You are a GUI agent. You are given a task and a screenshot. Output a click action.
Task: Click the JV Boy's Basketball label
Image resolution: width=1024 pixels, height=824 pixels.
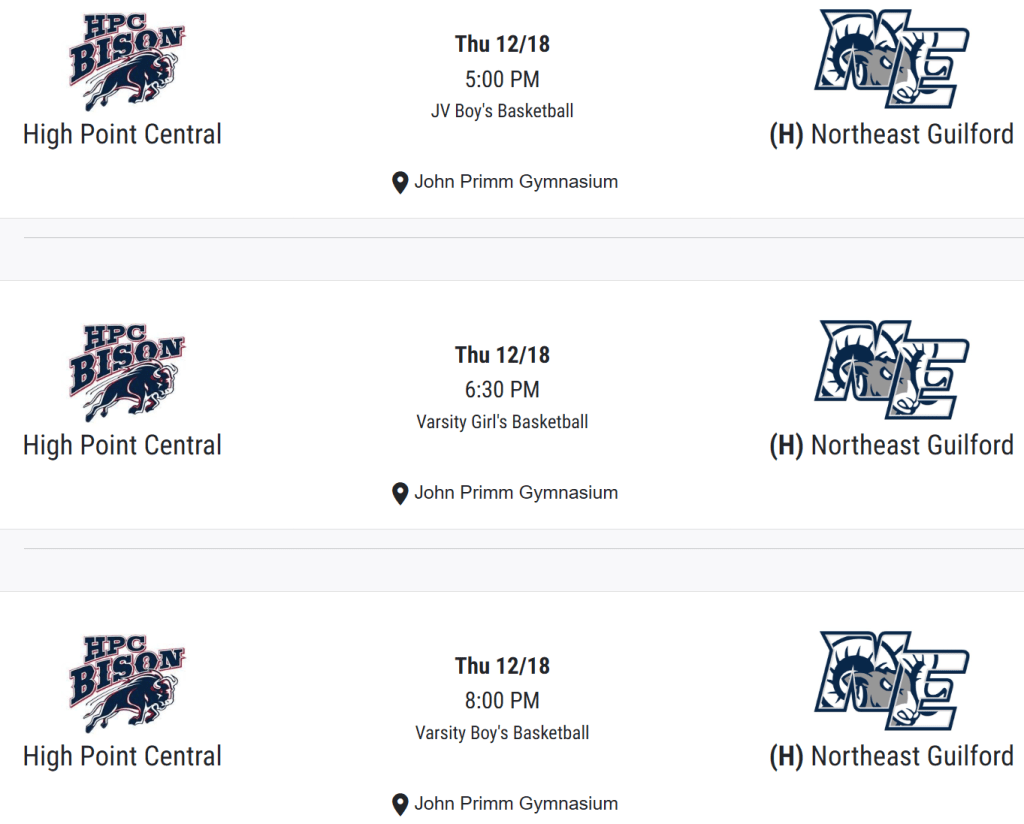pos(502,111)
